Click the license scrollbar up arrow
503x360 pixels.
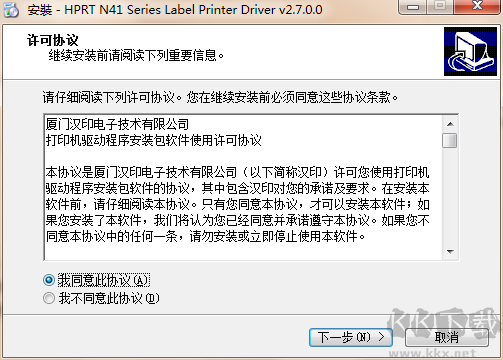point(450,124)
